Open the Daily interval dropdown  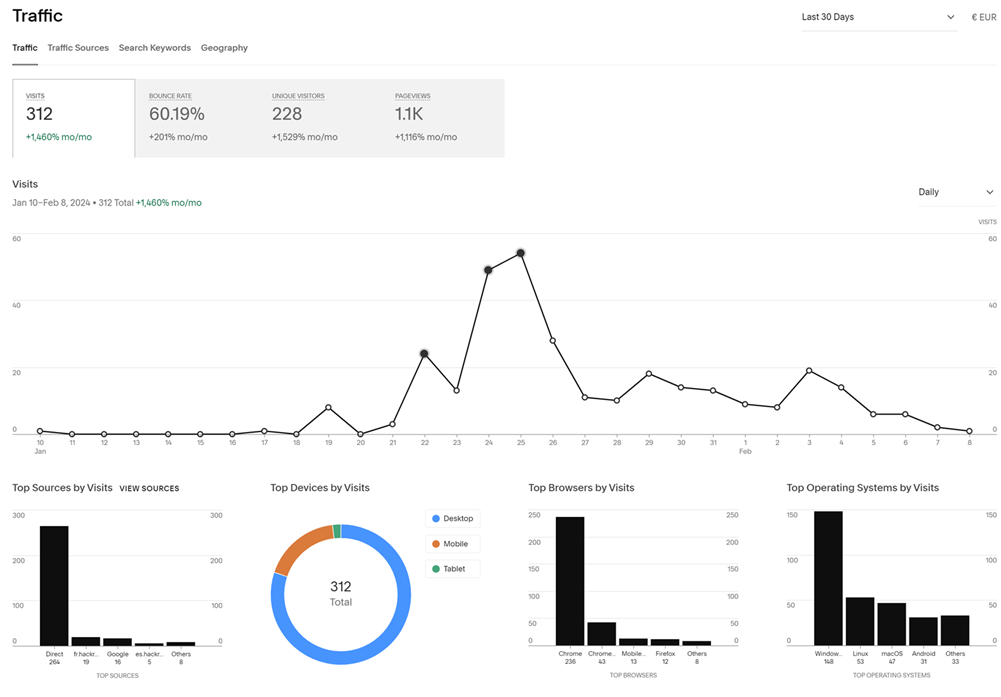[956, 192]
